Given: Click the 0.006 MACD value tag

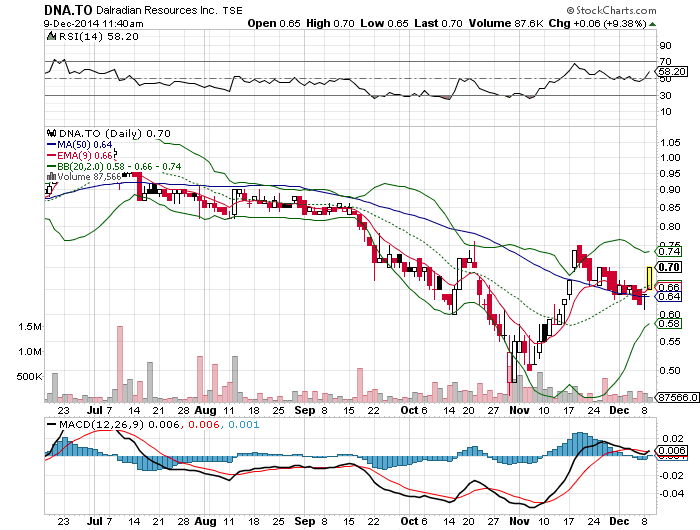Looking at the screenshot, I should (672, 451).
